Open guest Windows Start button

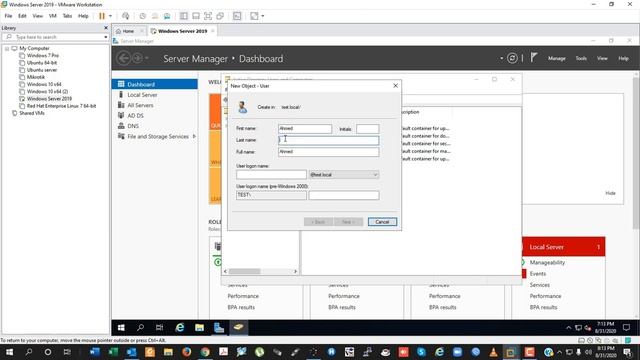pos(121,327)
